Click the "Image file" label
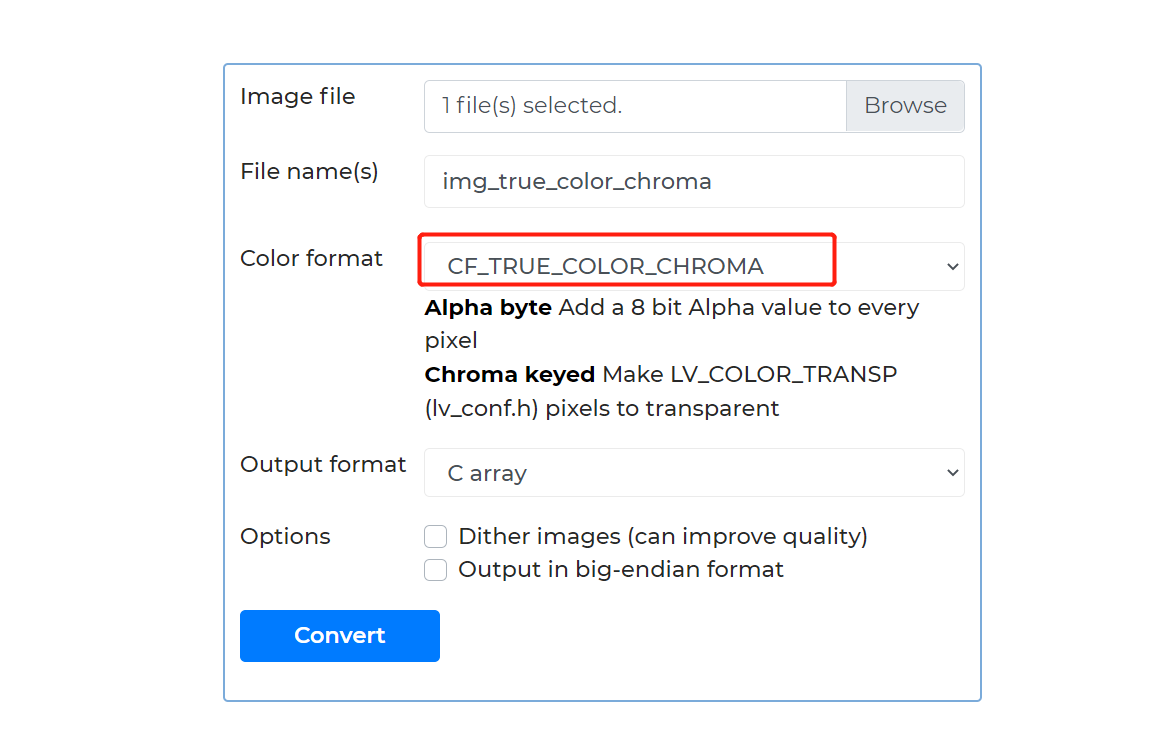This screenshot has height=754, width=1175. (x=298, y=97)
